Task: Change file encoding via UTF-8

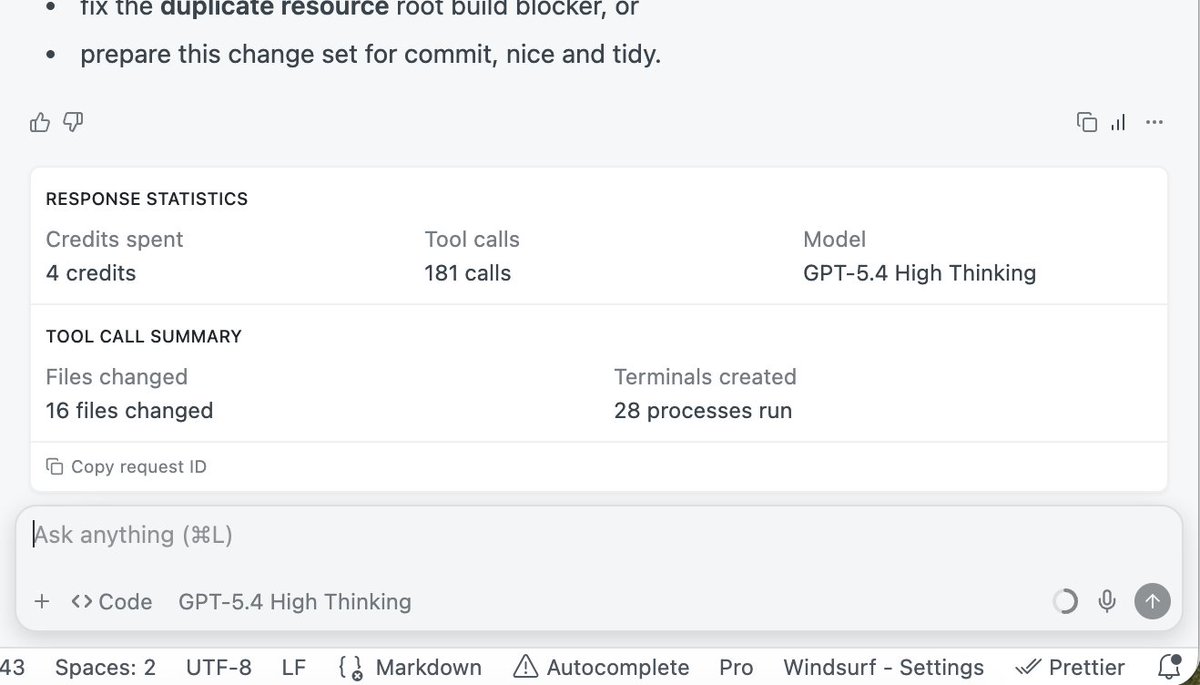Action: 219,667
